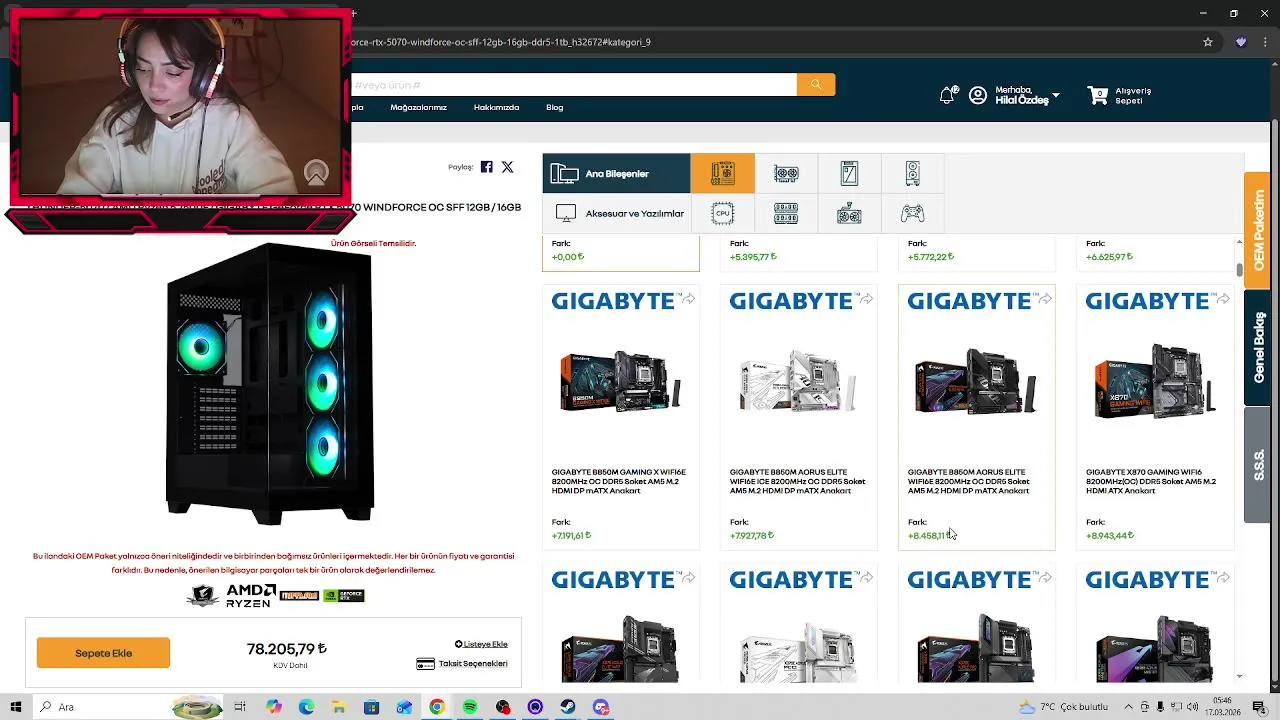The height and width of the screenshot is (720, 1280).
Task: Open Taksit Seçenekleri link
Action: point(462,664)
